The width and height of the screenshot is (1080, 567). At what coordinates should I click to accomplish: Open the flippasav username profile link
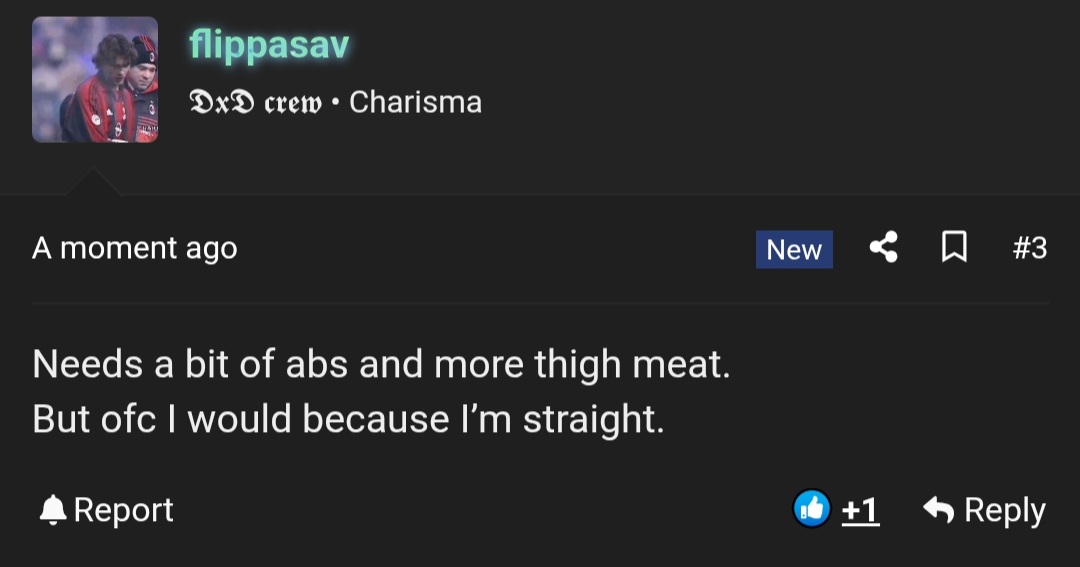point(269,45)
